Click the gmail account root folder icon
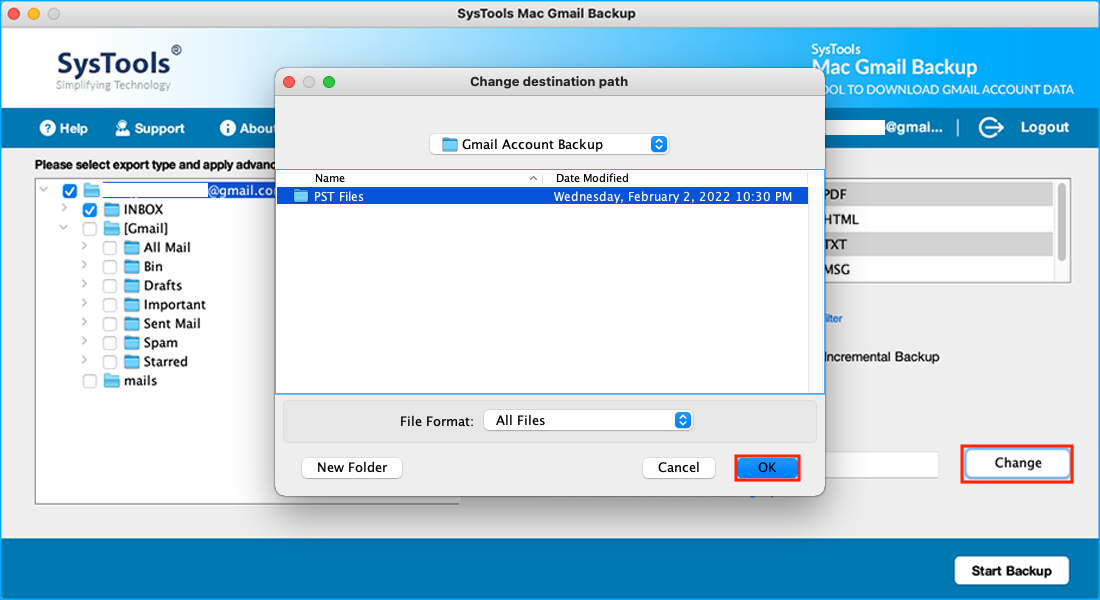1100x600 pixels. click(91, 190)
